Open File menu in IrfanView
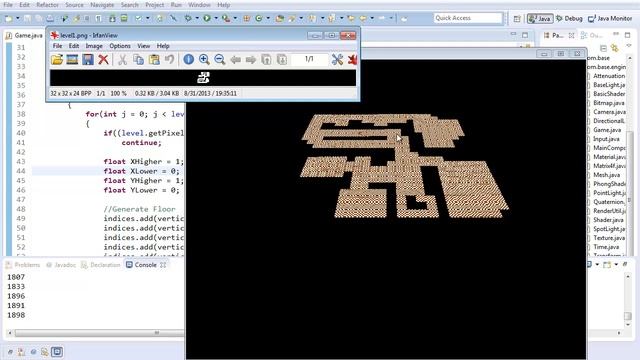This screenshot has height=360, width=640. pos(58,46)
